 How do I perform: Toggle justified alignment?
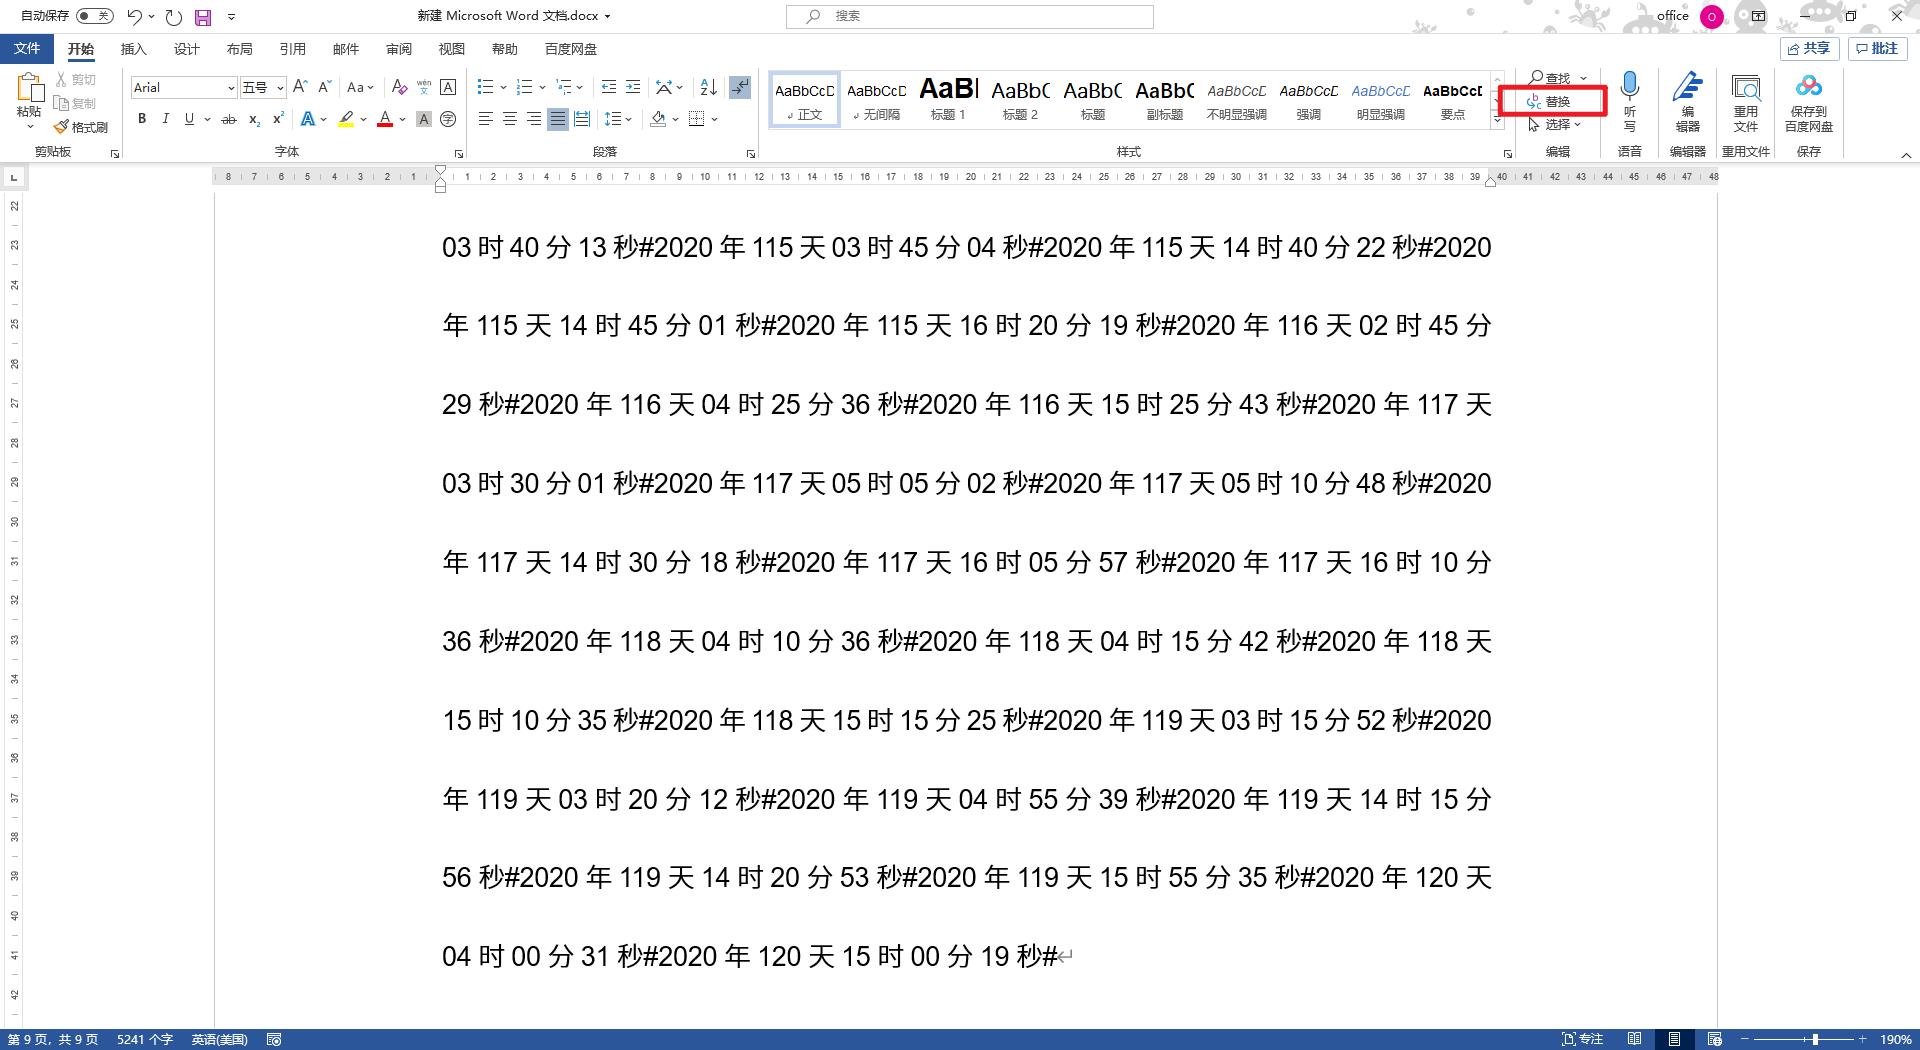click(x=558, y=119)
